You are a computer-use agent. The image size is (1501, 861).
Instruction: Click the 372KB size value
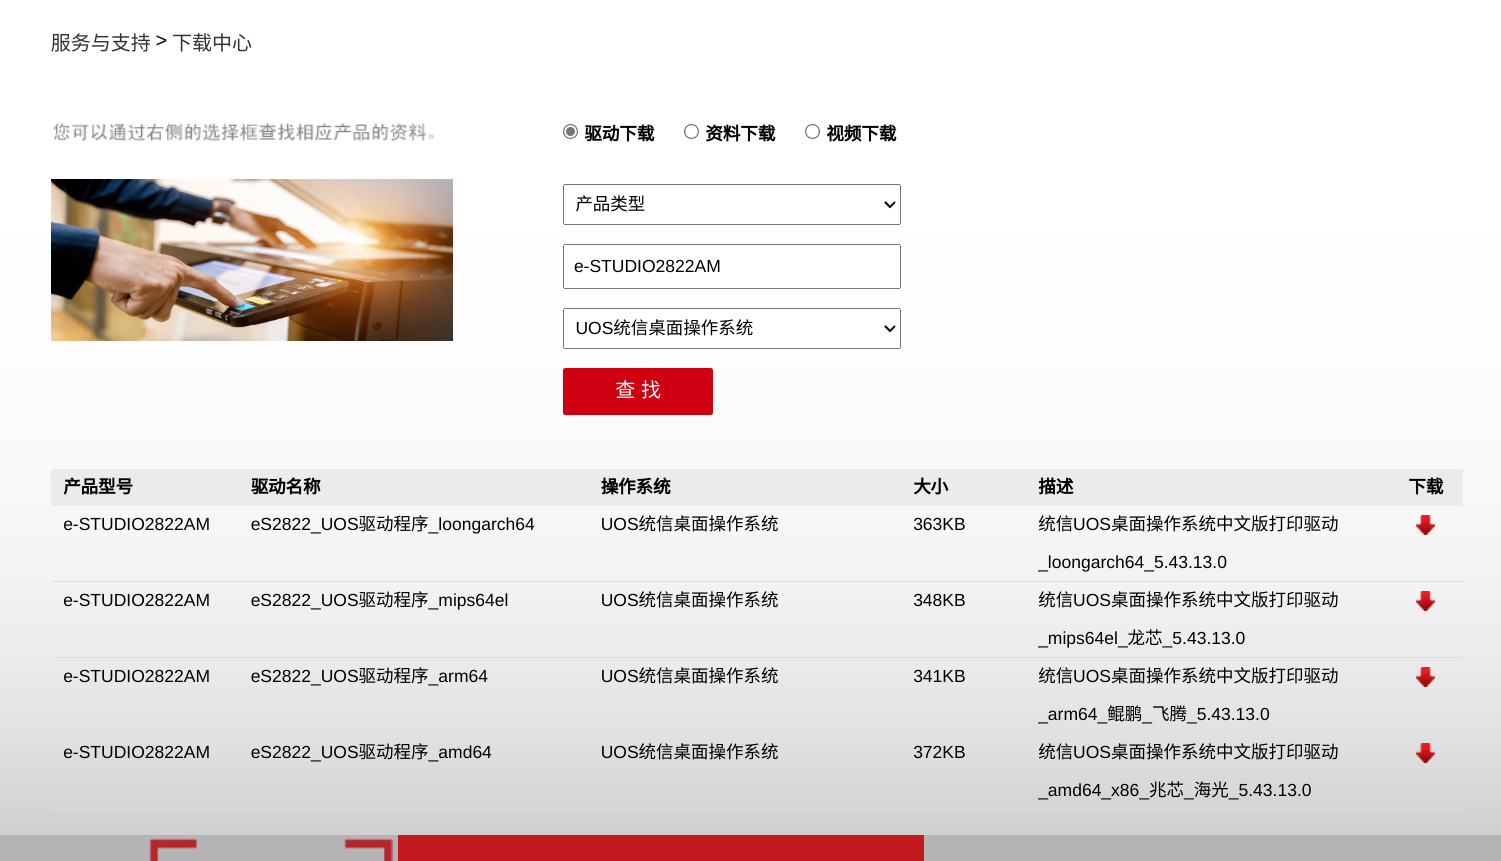[939, 752]
